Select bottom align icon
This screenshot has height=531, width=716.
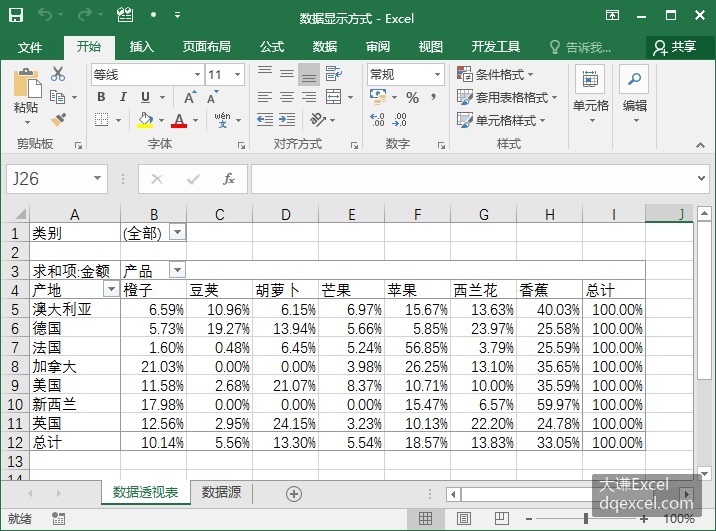click(309, 74)
